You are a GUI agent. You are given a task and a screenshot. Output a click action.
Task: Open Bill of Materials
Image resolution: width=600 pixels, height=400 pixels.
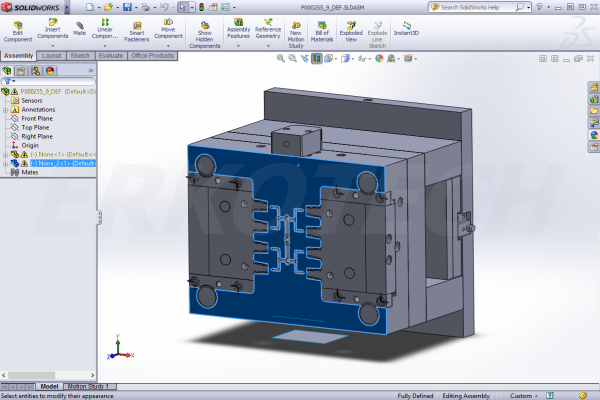click(322, 31)
